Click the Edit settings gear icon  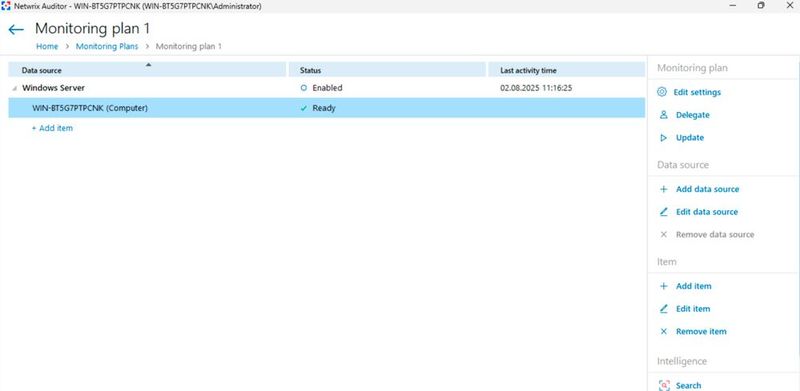coord(662,92)
